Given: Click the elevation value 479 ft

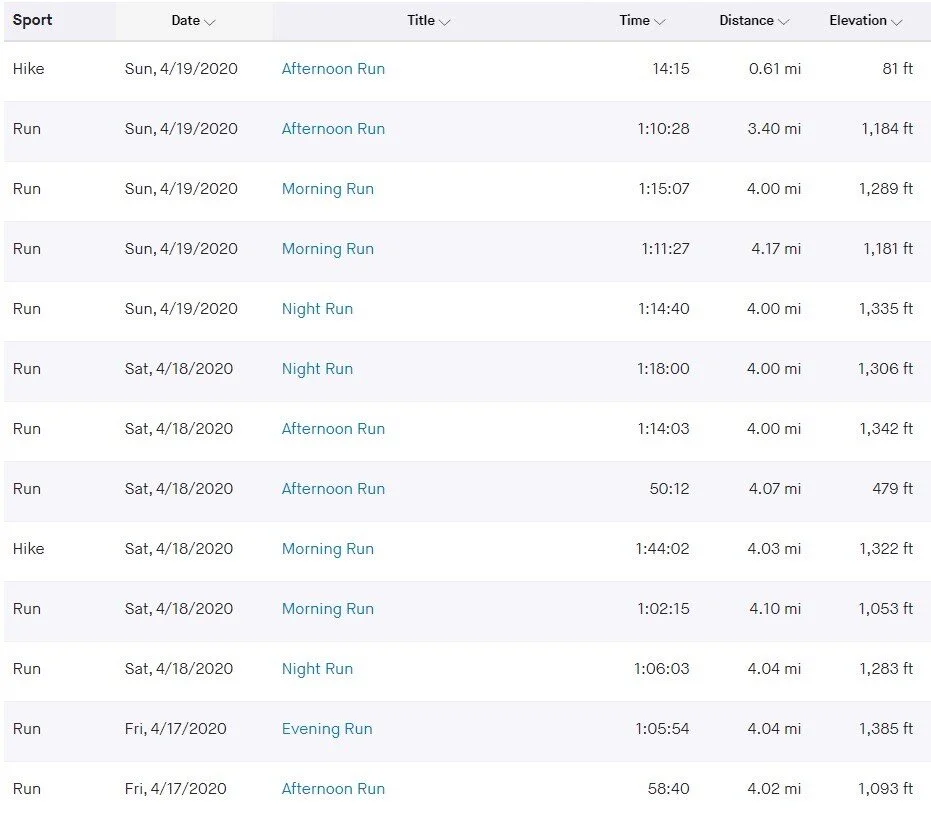Looking at the screenshot, I should (892, 489).
